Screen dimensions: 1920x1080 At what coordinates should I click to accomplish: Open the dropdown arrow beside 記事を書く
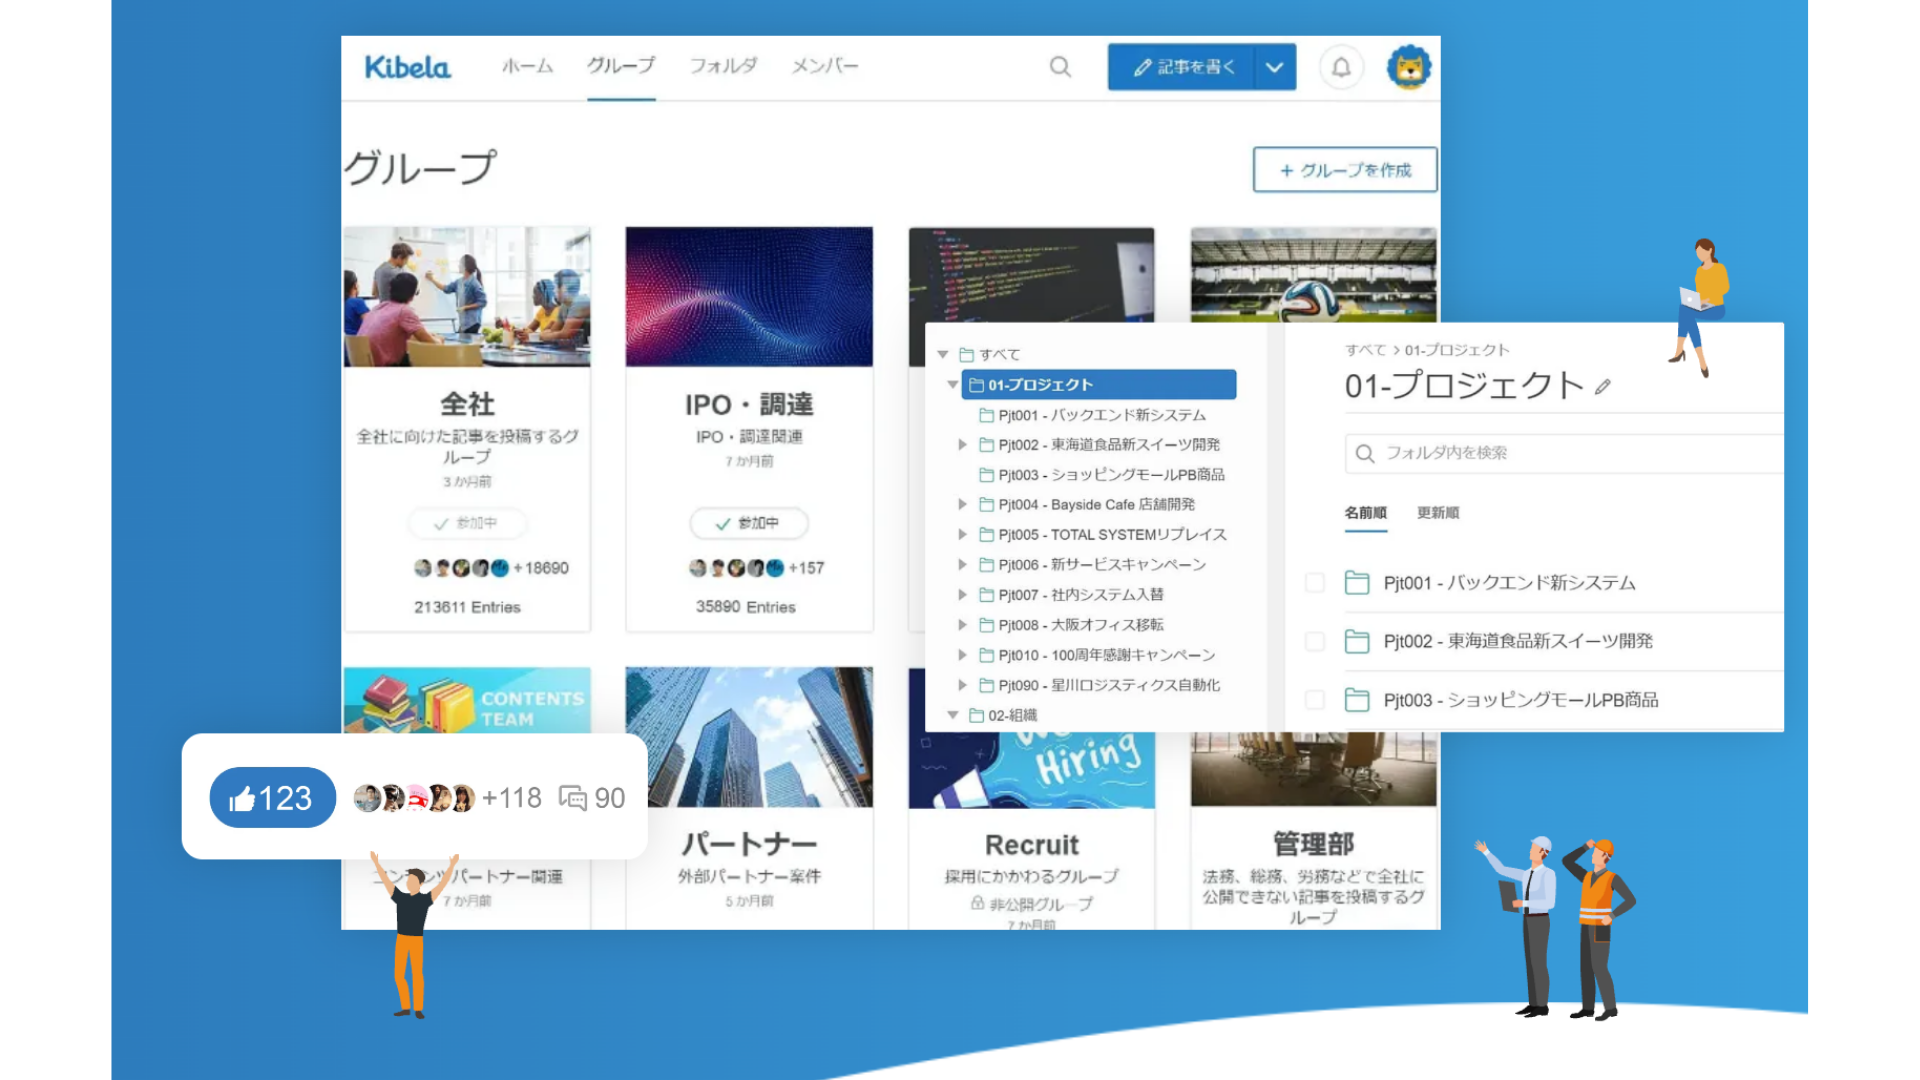tap(1274, 67)
